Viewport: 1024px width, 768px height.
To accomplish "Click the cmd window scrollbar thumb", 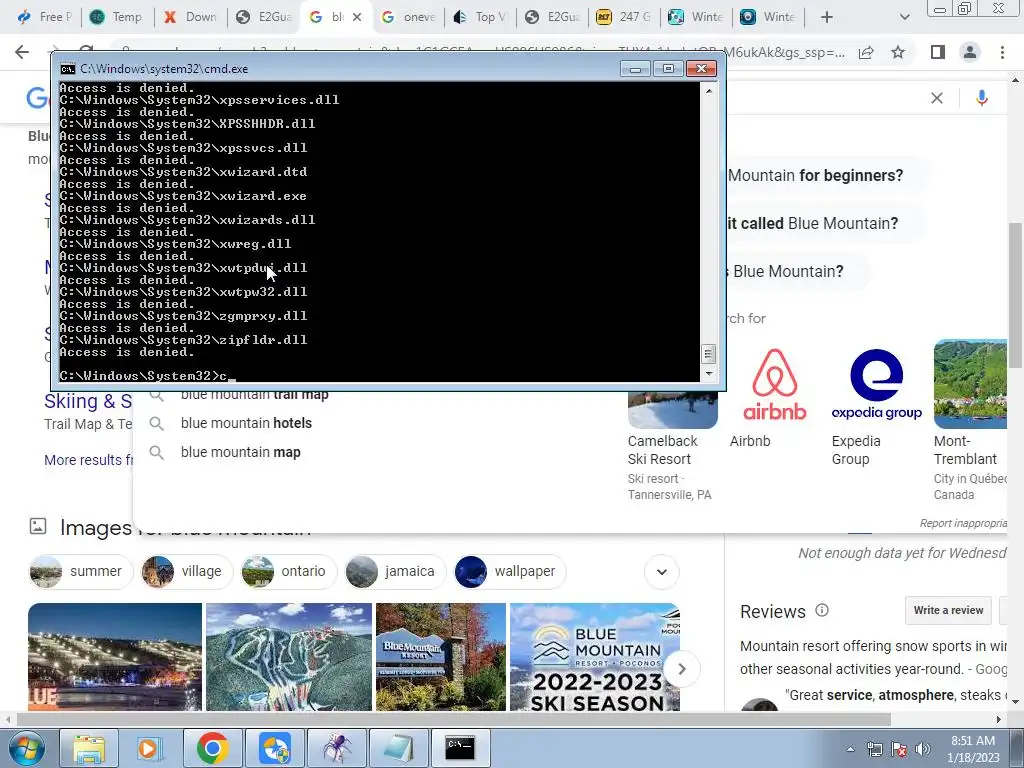I will point(709,354).
